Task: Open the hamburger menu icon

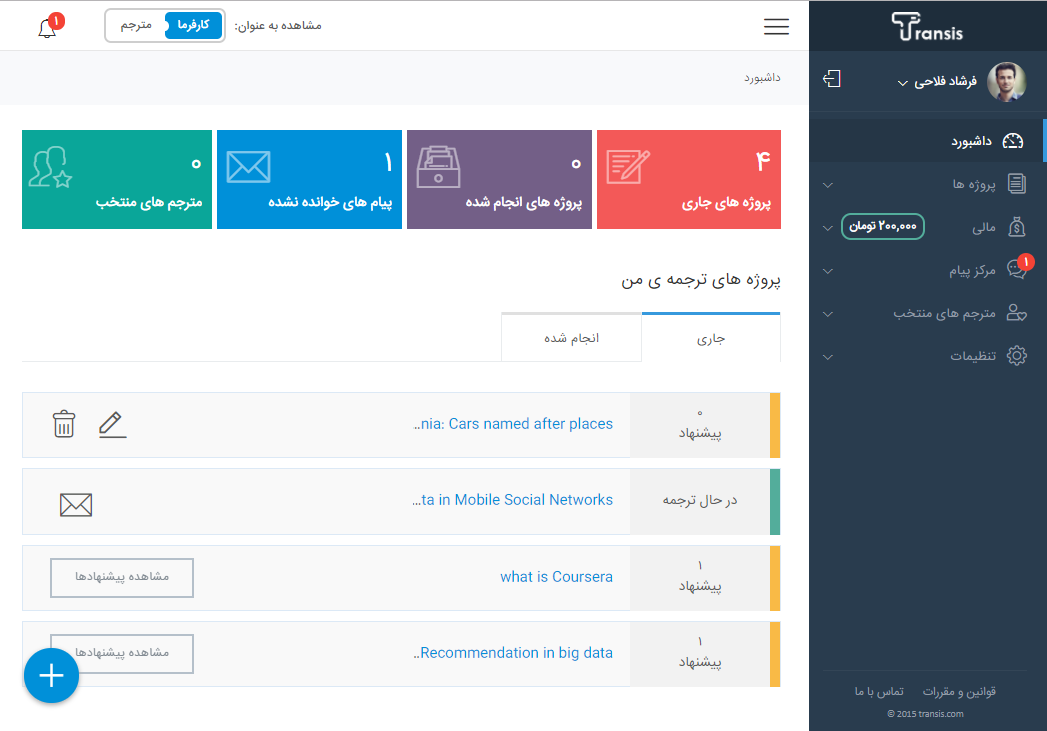Action: click(776, 26)
